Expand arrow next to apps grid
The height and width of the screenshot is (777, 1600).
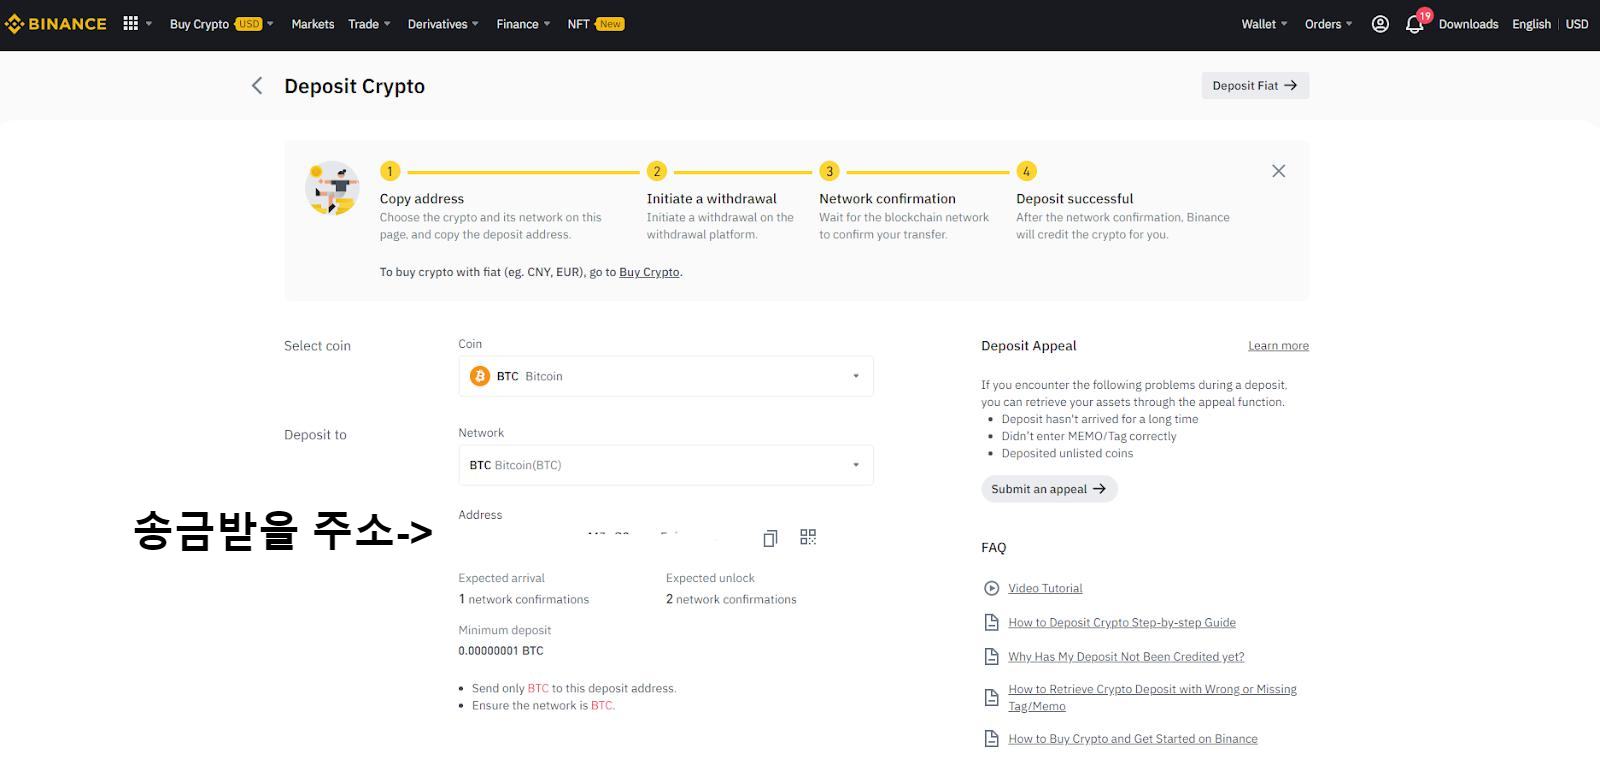click(149, 24)
